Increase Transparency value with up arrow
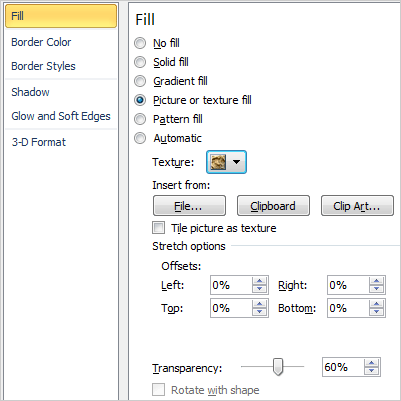 [371, 363]
